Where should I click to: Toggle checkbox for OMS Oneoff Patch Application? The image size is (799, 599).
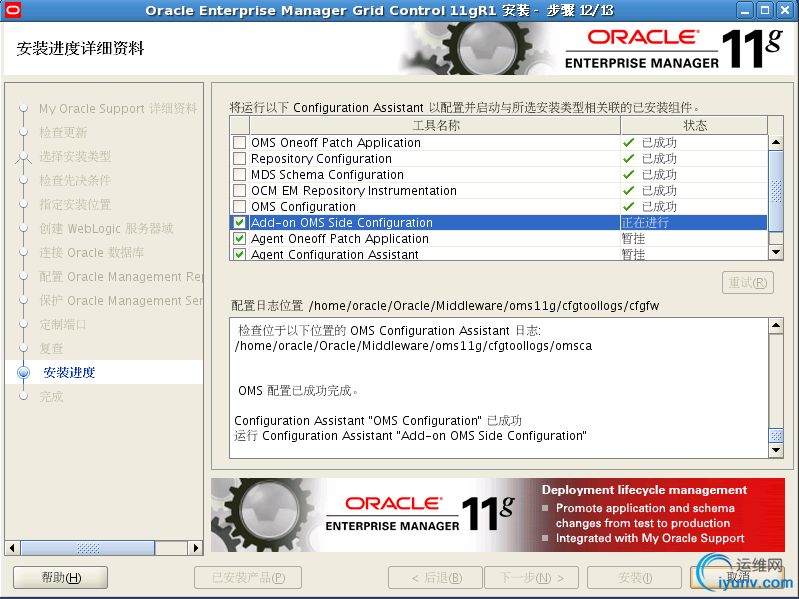pyautogui.click(x=239, y=143)
